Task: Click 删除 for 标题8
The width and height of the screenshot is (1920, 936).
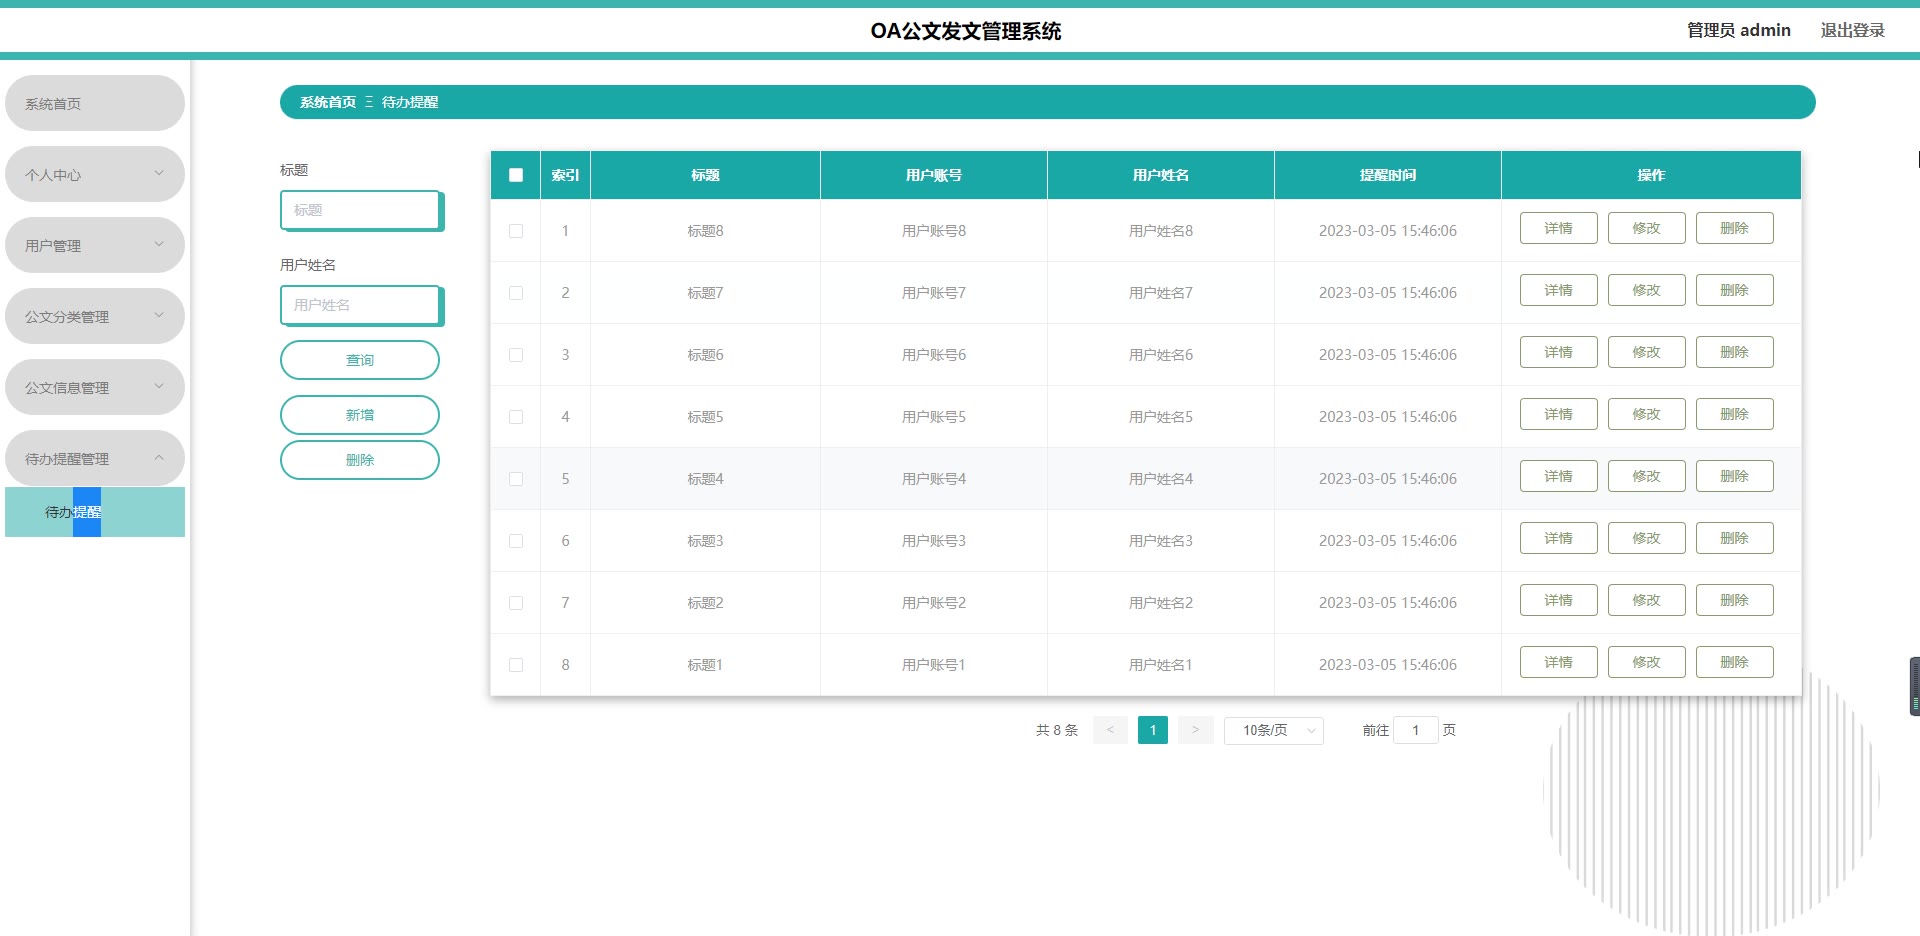Action: click(1734, 228)
